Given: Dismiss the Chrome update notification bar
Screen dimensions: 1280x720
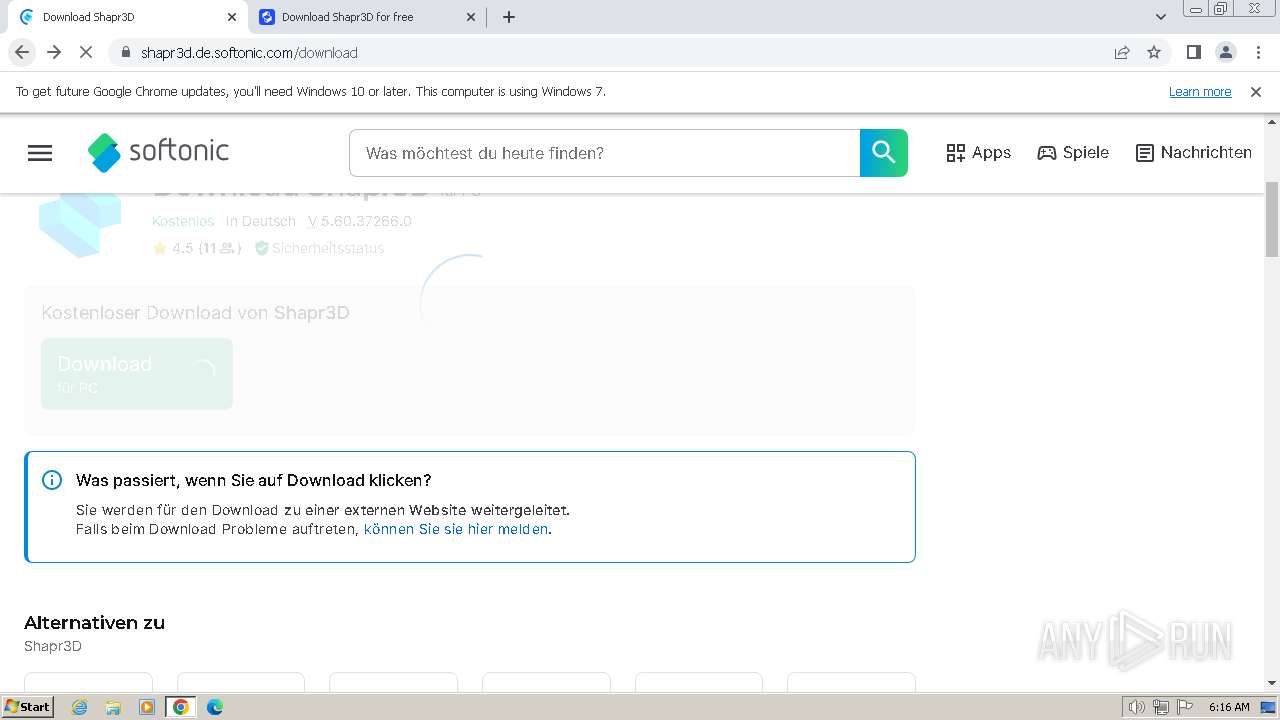Looking at the screenshot, I should coord(1256,91).
